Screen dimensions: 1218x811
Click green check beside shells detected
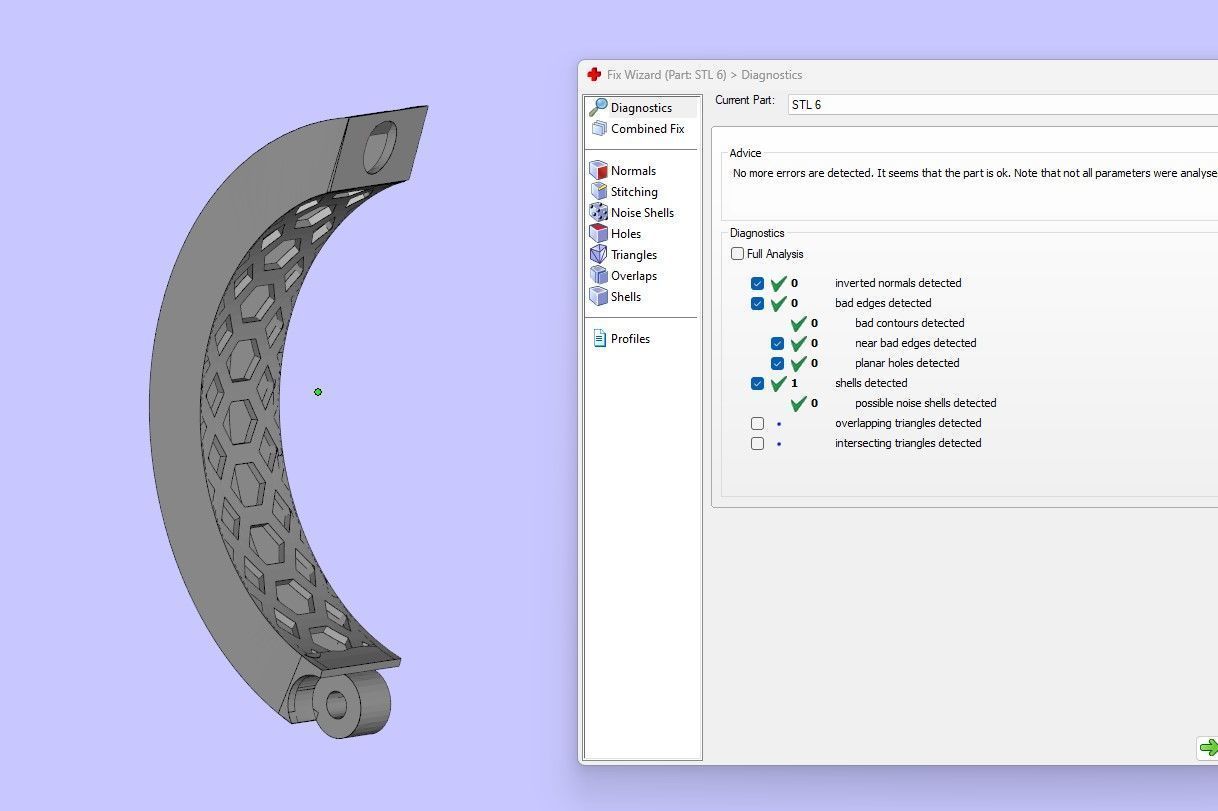[779, 383]
